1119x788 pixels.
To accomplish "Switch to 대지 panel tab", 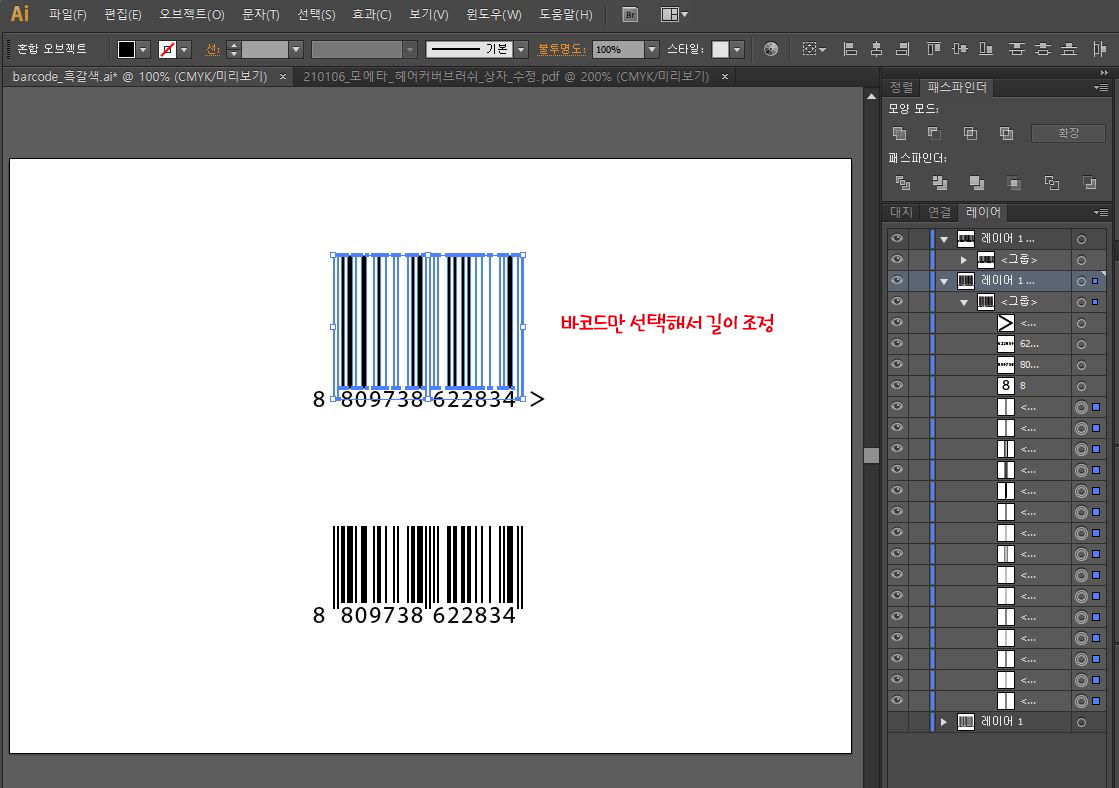I will (x=901, y=212).
